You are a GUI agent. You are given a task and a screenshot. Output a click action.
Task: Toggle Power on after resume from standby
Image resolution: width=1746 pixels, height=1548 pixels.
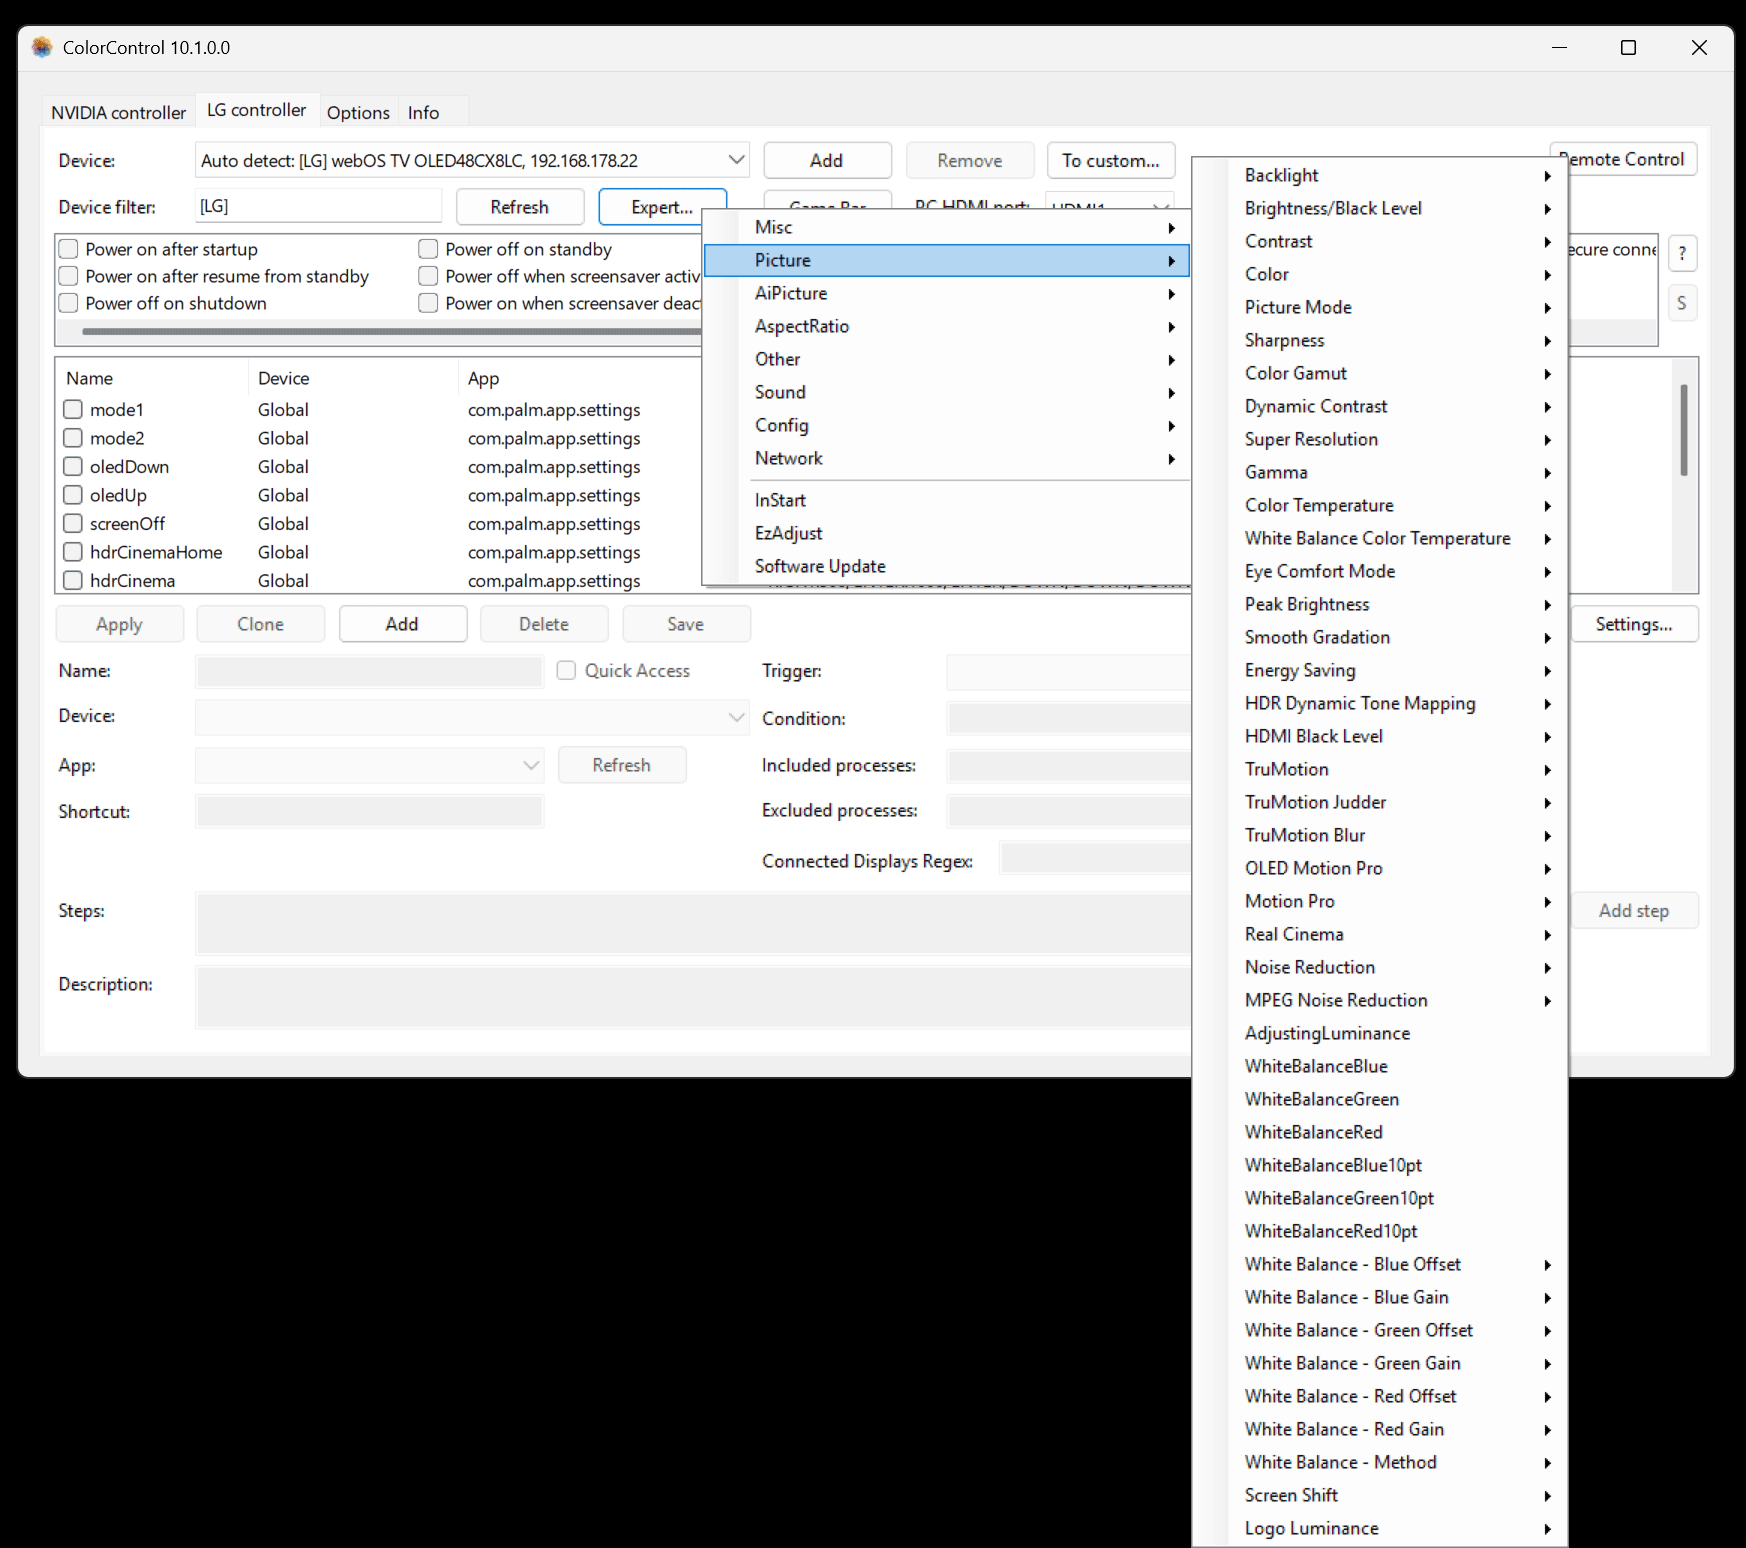click(x=69, y=276)
